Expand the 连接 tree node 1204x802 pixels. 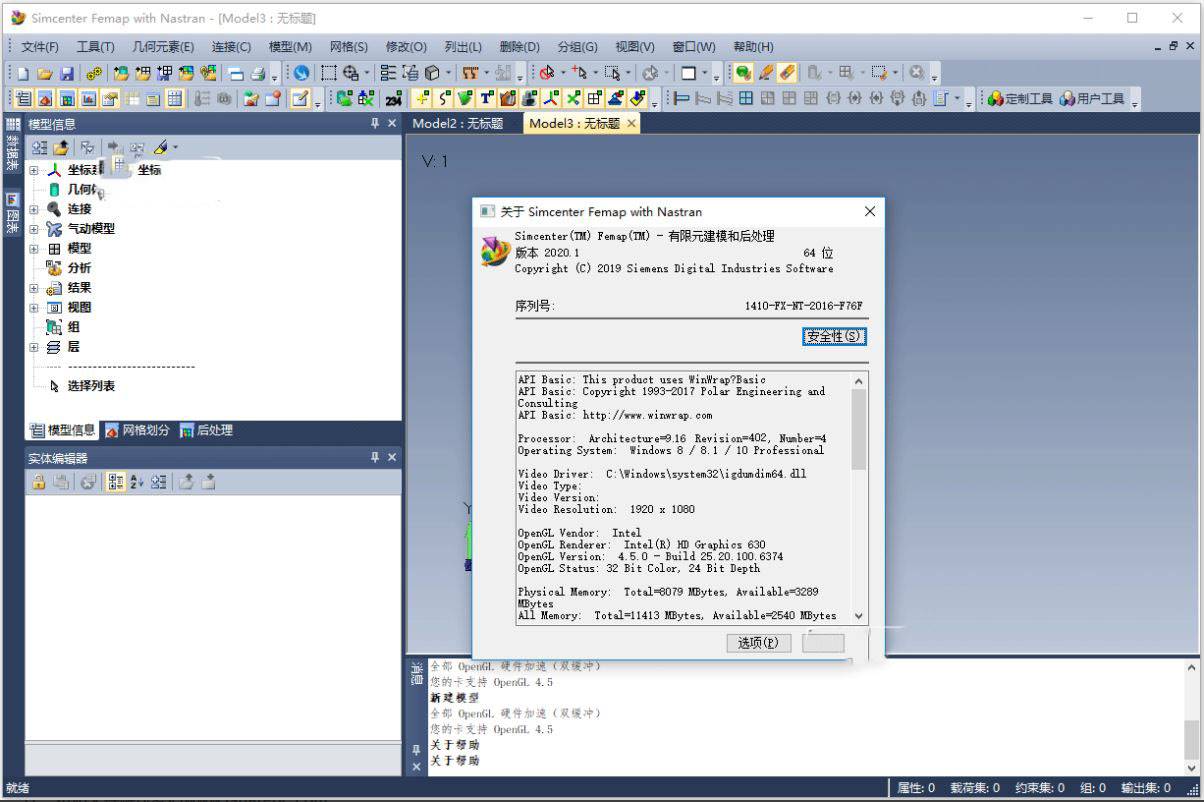34,209
